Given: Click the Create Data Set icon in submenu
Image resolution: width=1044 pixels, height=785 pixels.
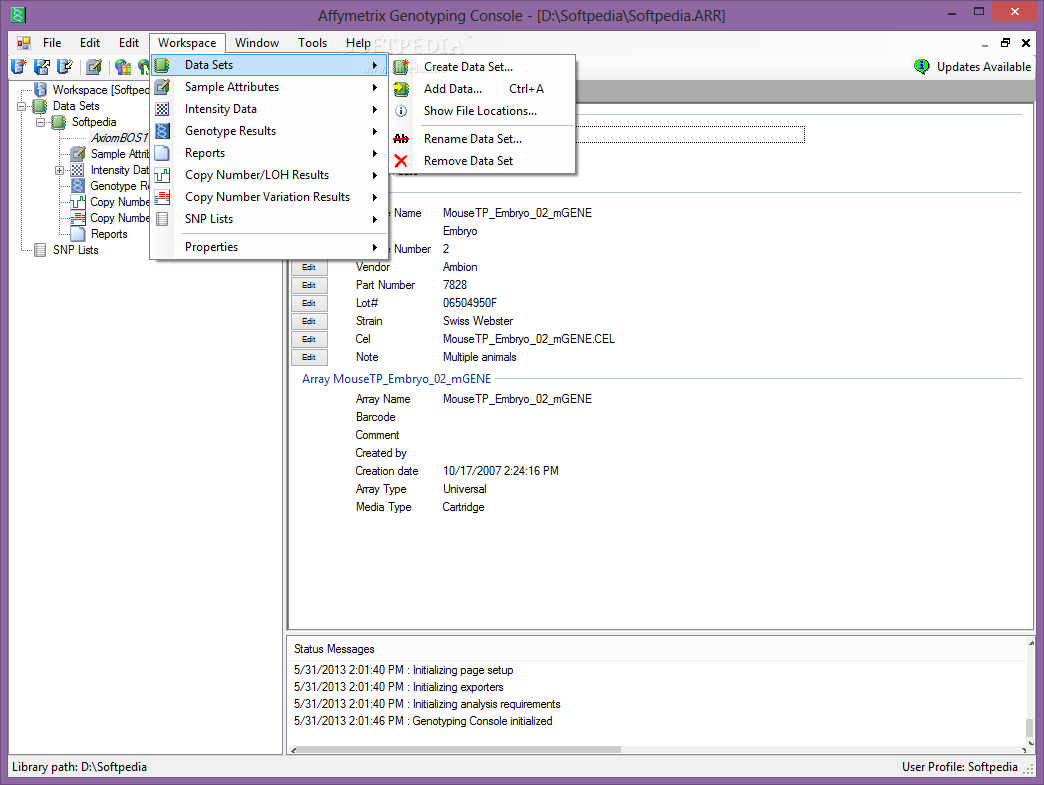Looking at the screenshot, I should (x=401, y=67).
